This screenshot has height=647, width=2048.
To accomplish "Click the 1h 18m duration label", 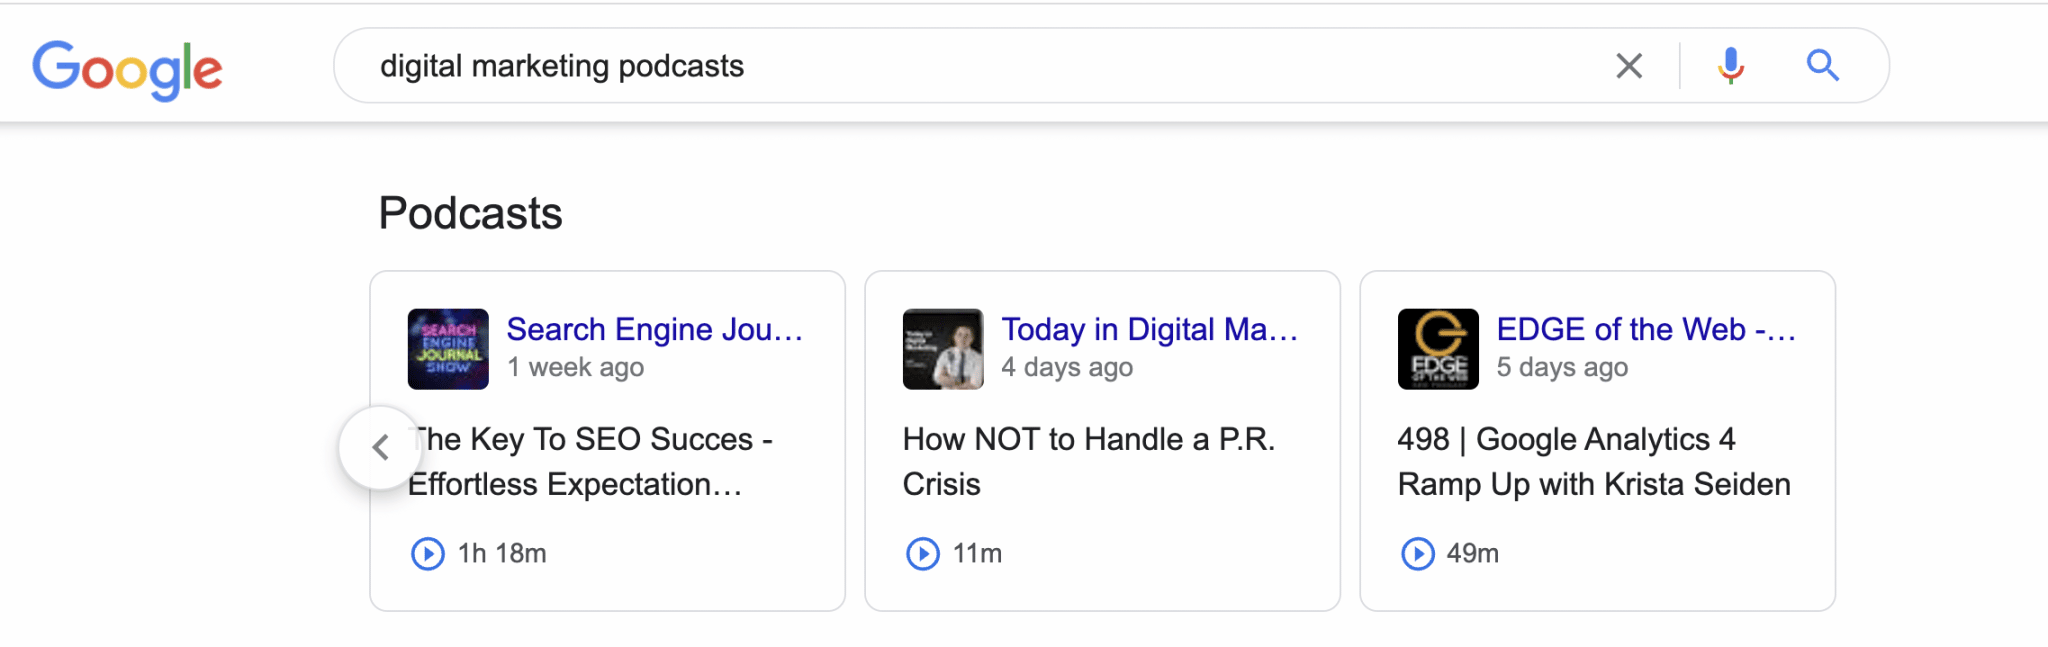I will (x=502, y=553).
